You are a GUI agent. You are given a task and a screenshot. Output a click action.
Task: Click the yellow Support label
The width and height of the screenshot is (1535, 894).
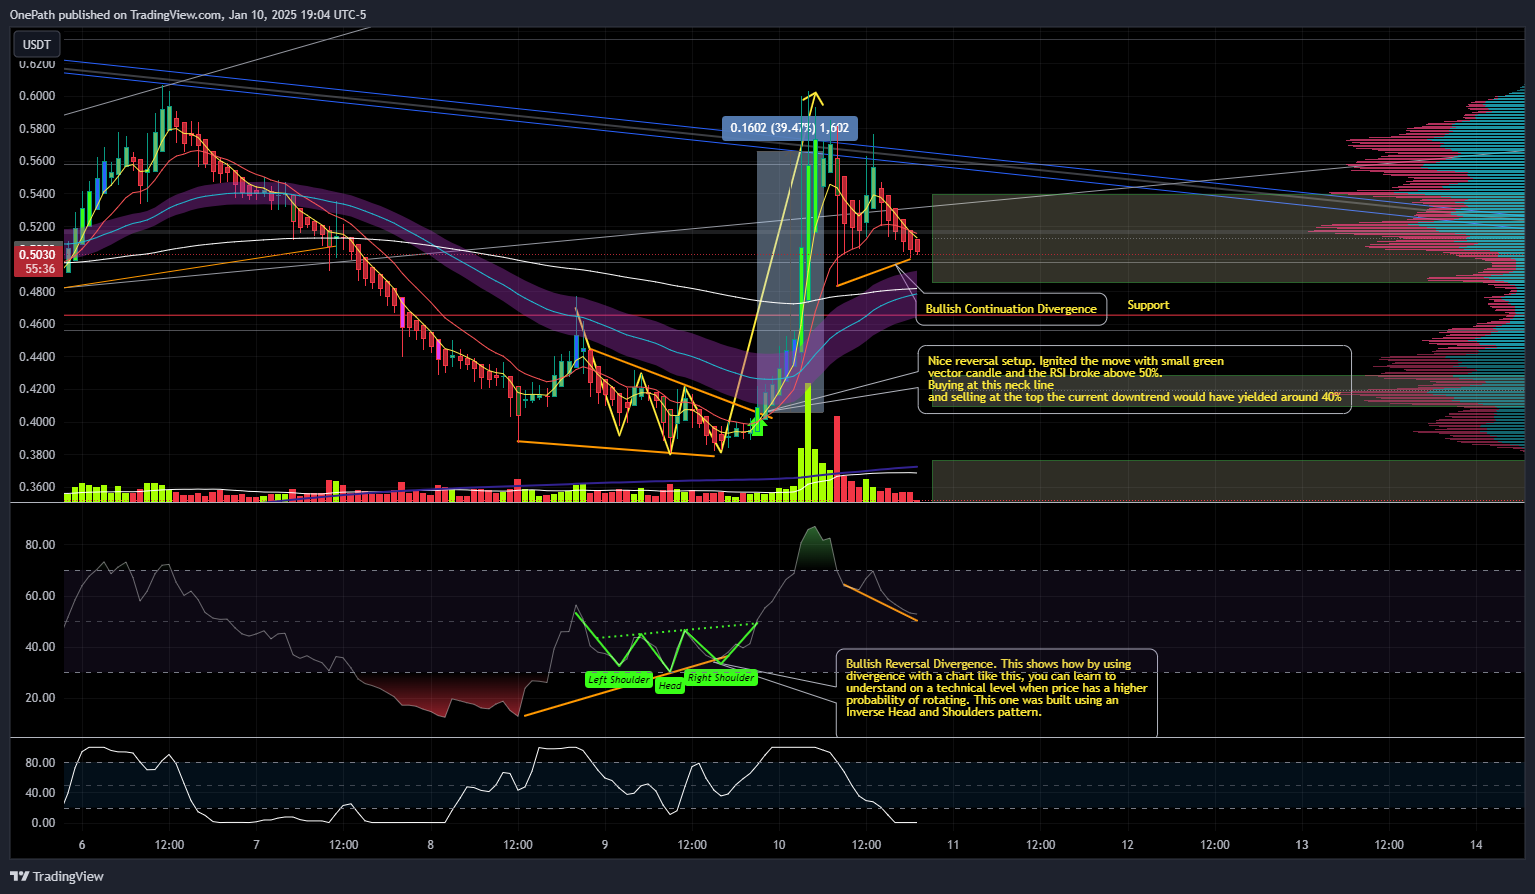pyautogui.click(x=1148, y=305)
